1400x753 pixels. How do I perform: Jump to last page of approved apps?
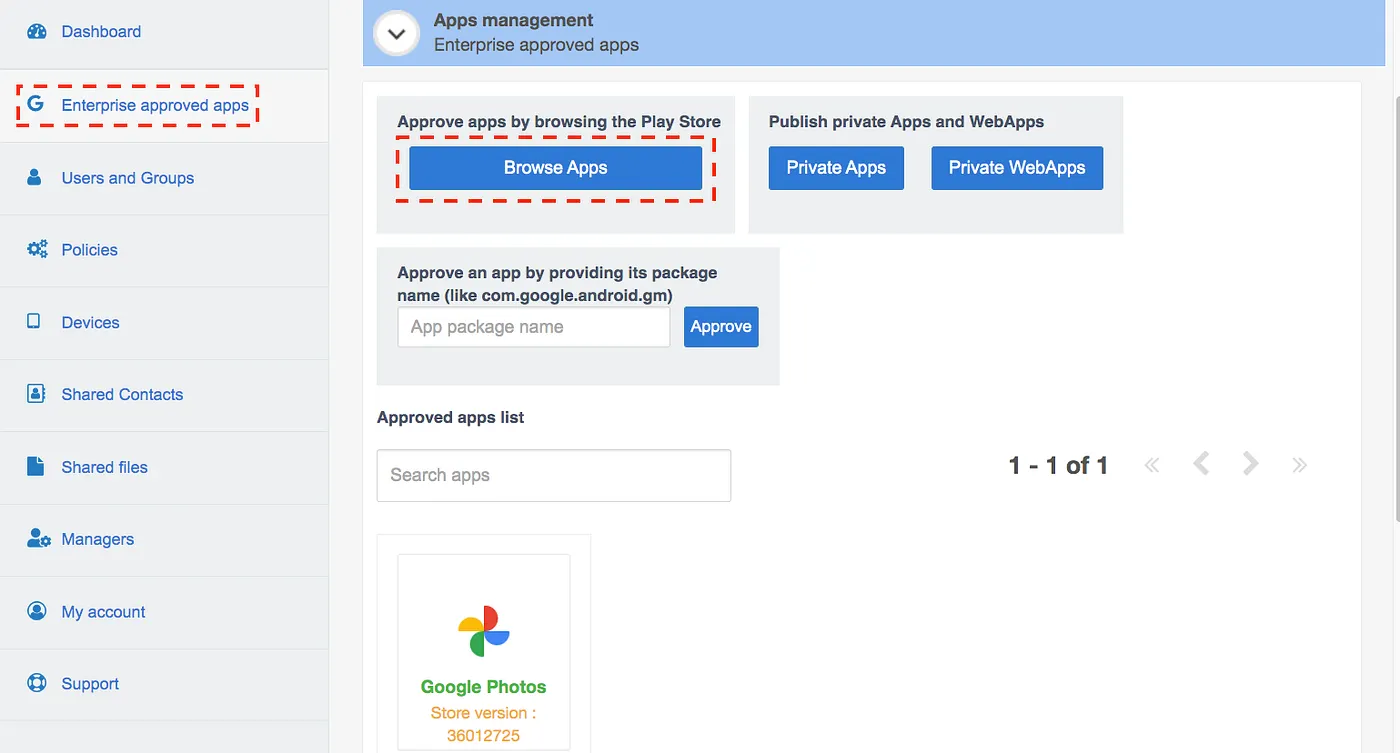coord(1299,464)
